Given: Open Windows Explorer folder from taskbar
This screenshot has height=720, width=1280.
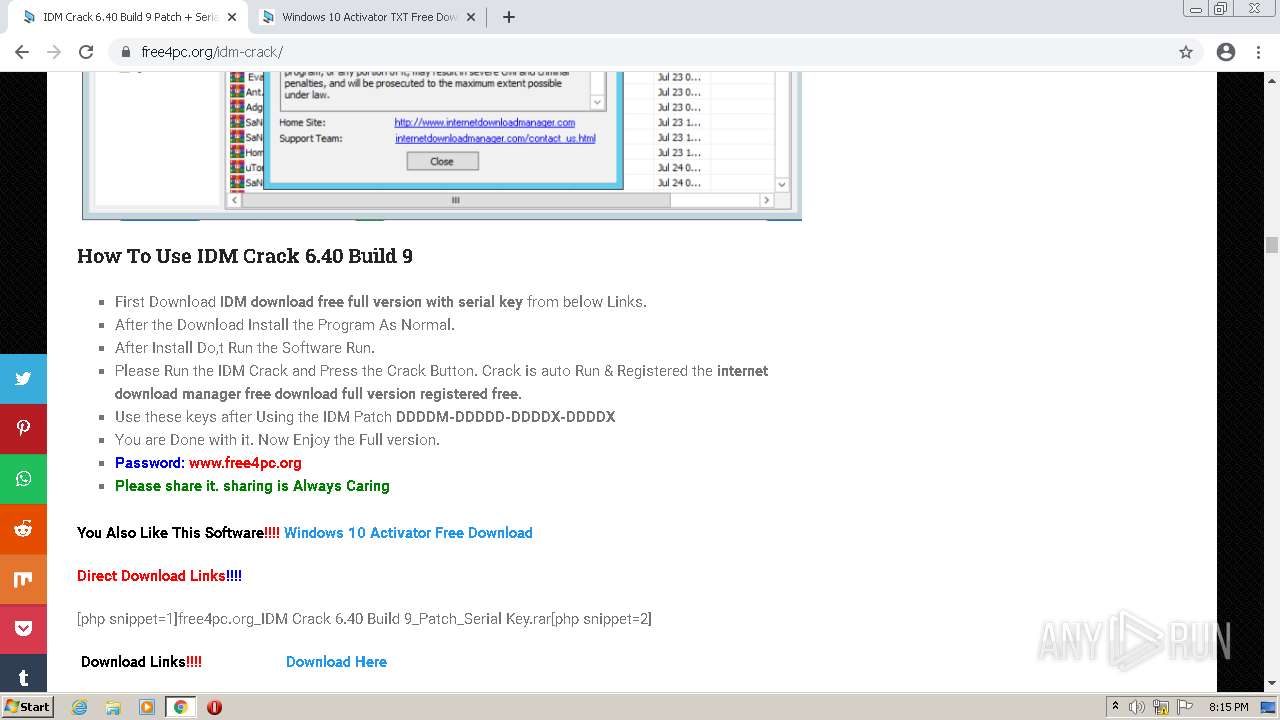Looking at the screenshot, I should coord(113,707).
